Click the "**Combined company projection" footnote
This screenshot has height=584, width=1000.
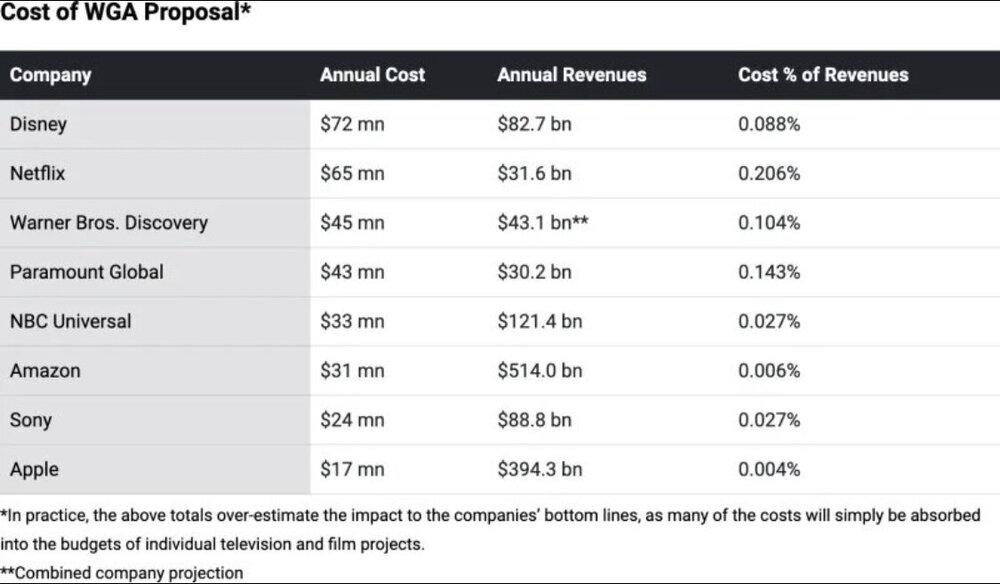coord(122,573)
